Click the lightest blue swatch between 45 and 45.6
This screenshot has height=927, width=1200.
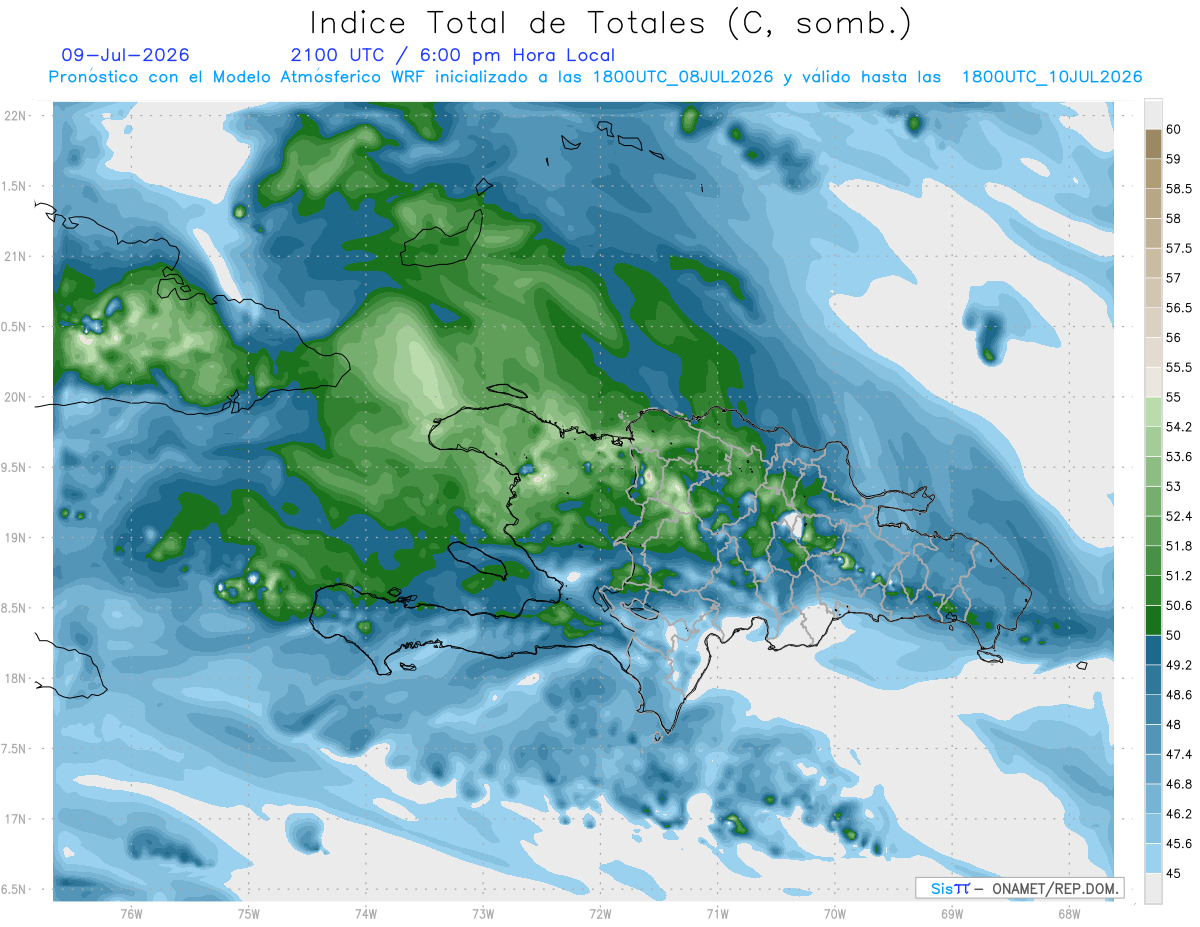tap(1153, 858)
